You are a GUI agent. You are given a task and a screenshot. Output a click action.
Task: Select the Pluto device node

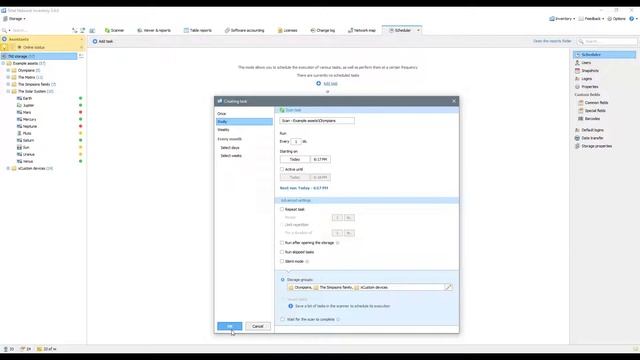[27, 133]
